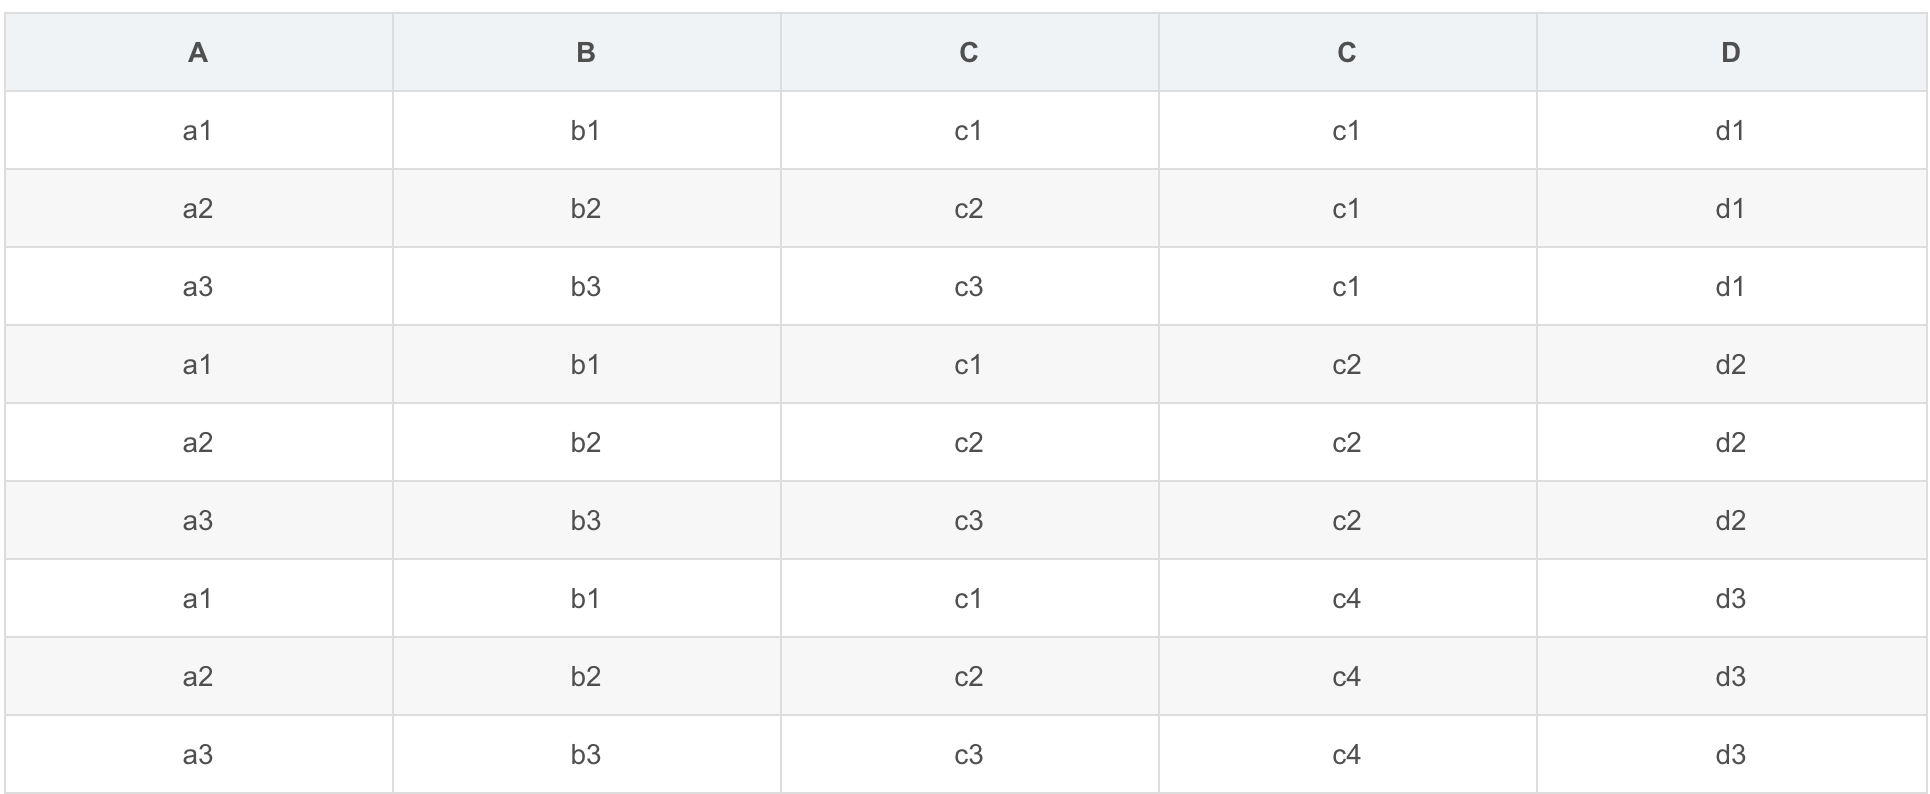Click the d3 cell in the last row

tap(1730, 755)
